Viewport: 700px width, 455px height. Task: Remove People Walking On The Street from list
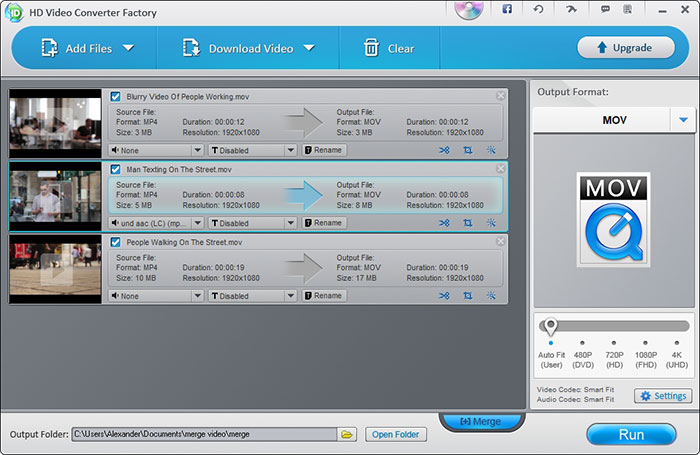click(x=500, y=241)
